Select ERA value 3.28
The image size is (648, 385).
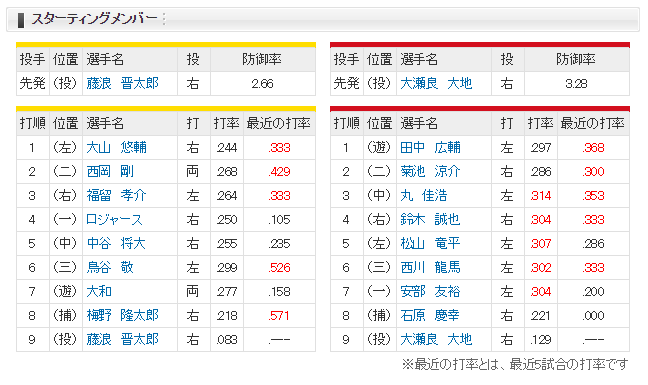click(576, 84)
